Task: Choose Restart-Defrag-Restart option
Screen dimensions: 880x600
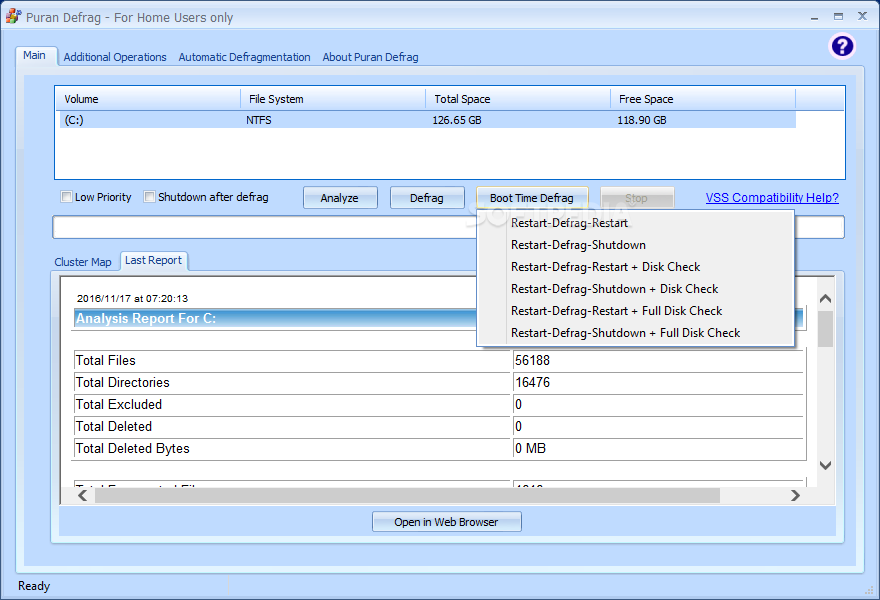Action: click(569, 223)
